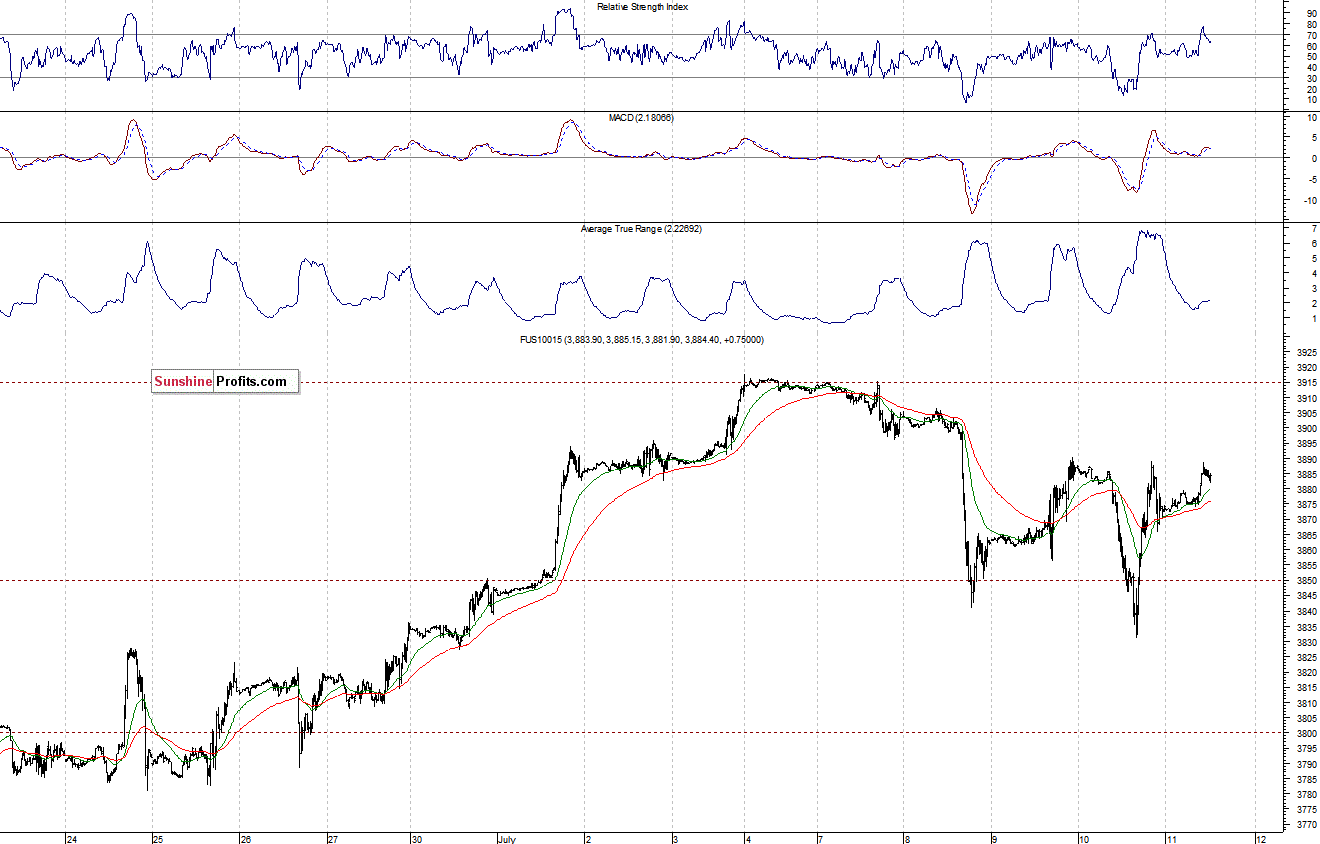Image resolution: width=1320 pixels, height=844 pixels.
Task: Click the 3830 price axis label
Action: [x=1306, y=642]
